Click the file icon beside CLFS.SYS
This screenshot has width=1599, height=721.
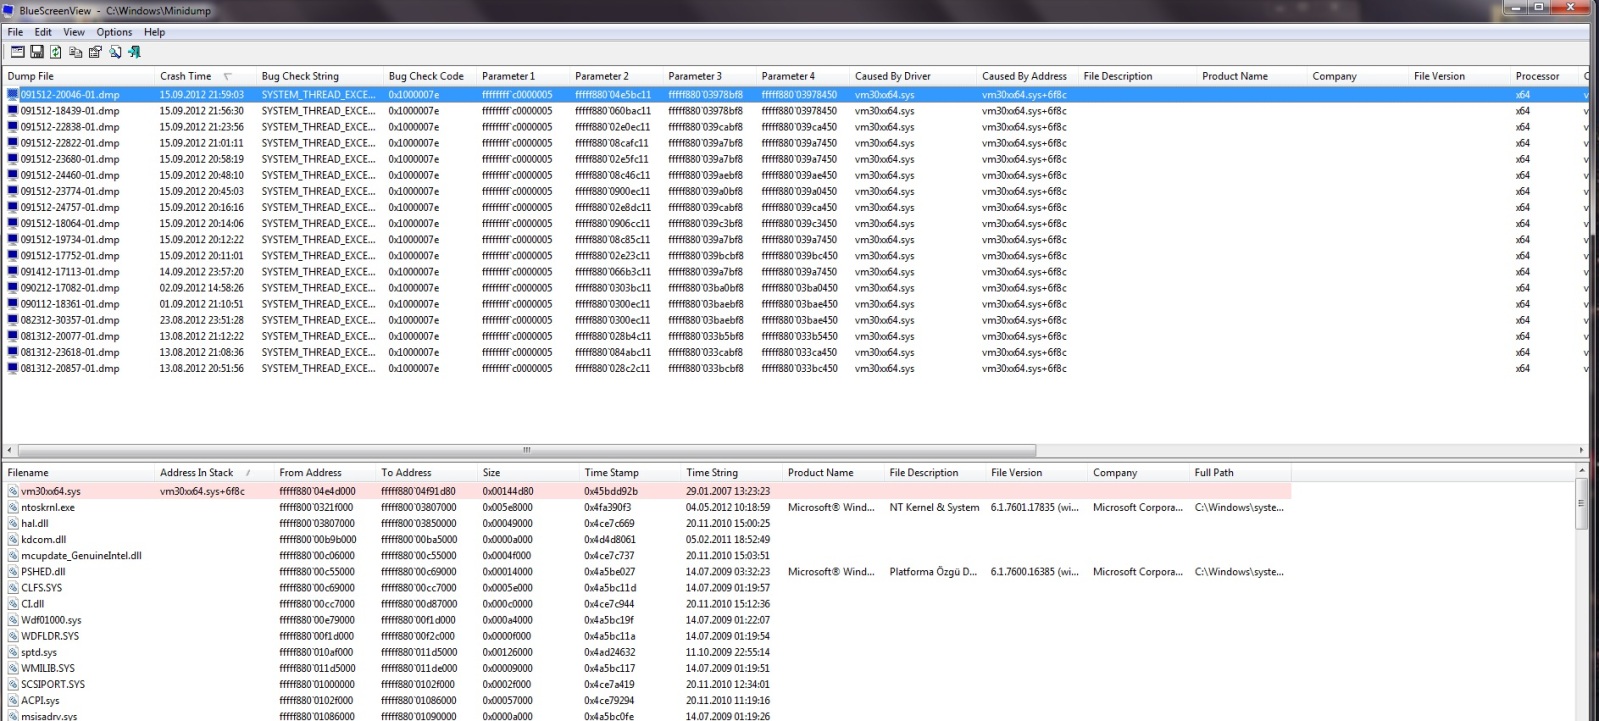13,588
